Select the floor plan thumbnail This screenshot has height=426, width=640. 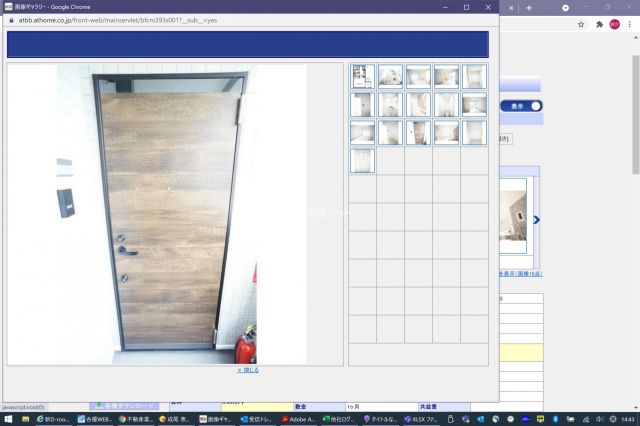point(362,76)
